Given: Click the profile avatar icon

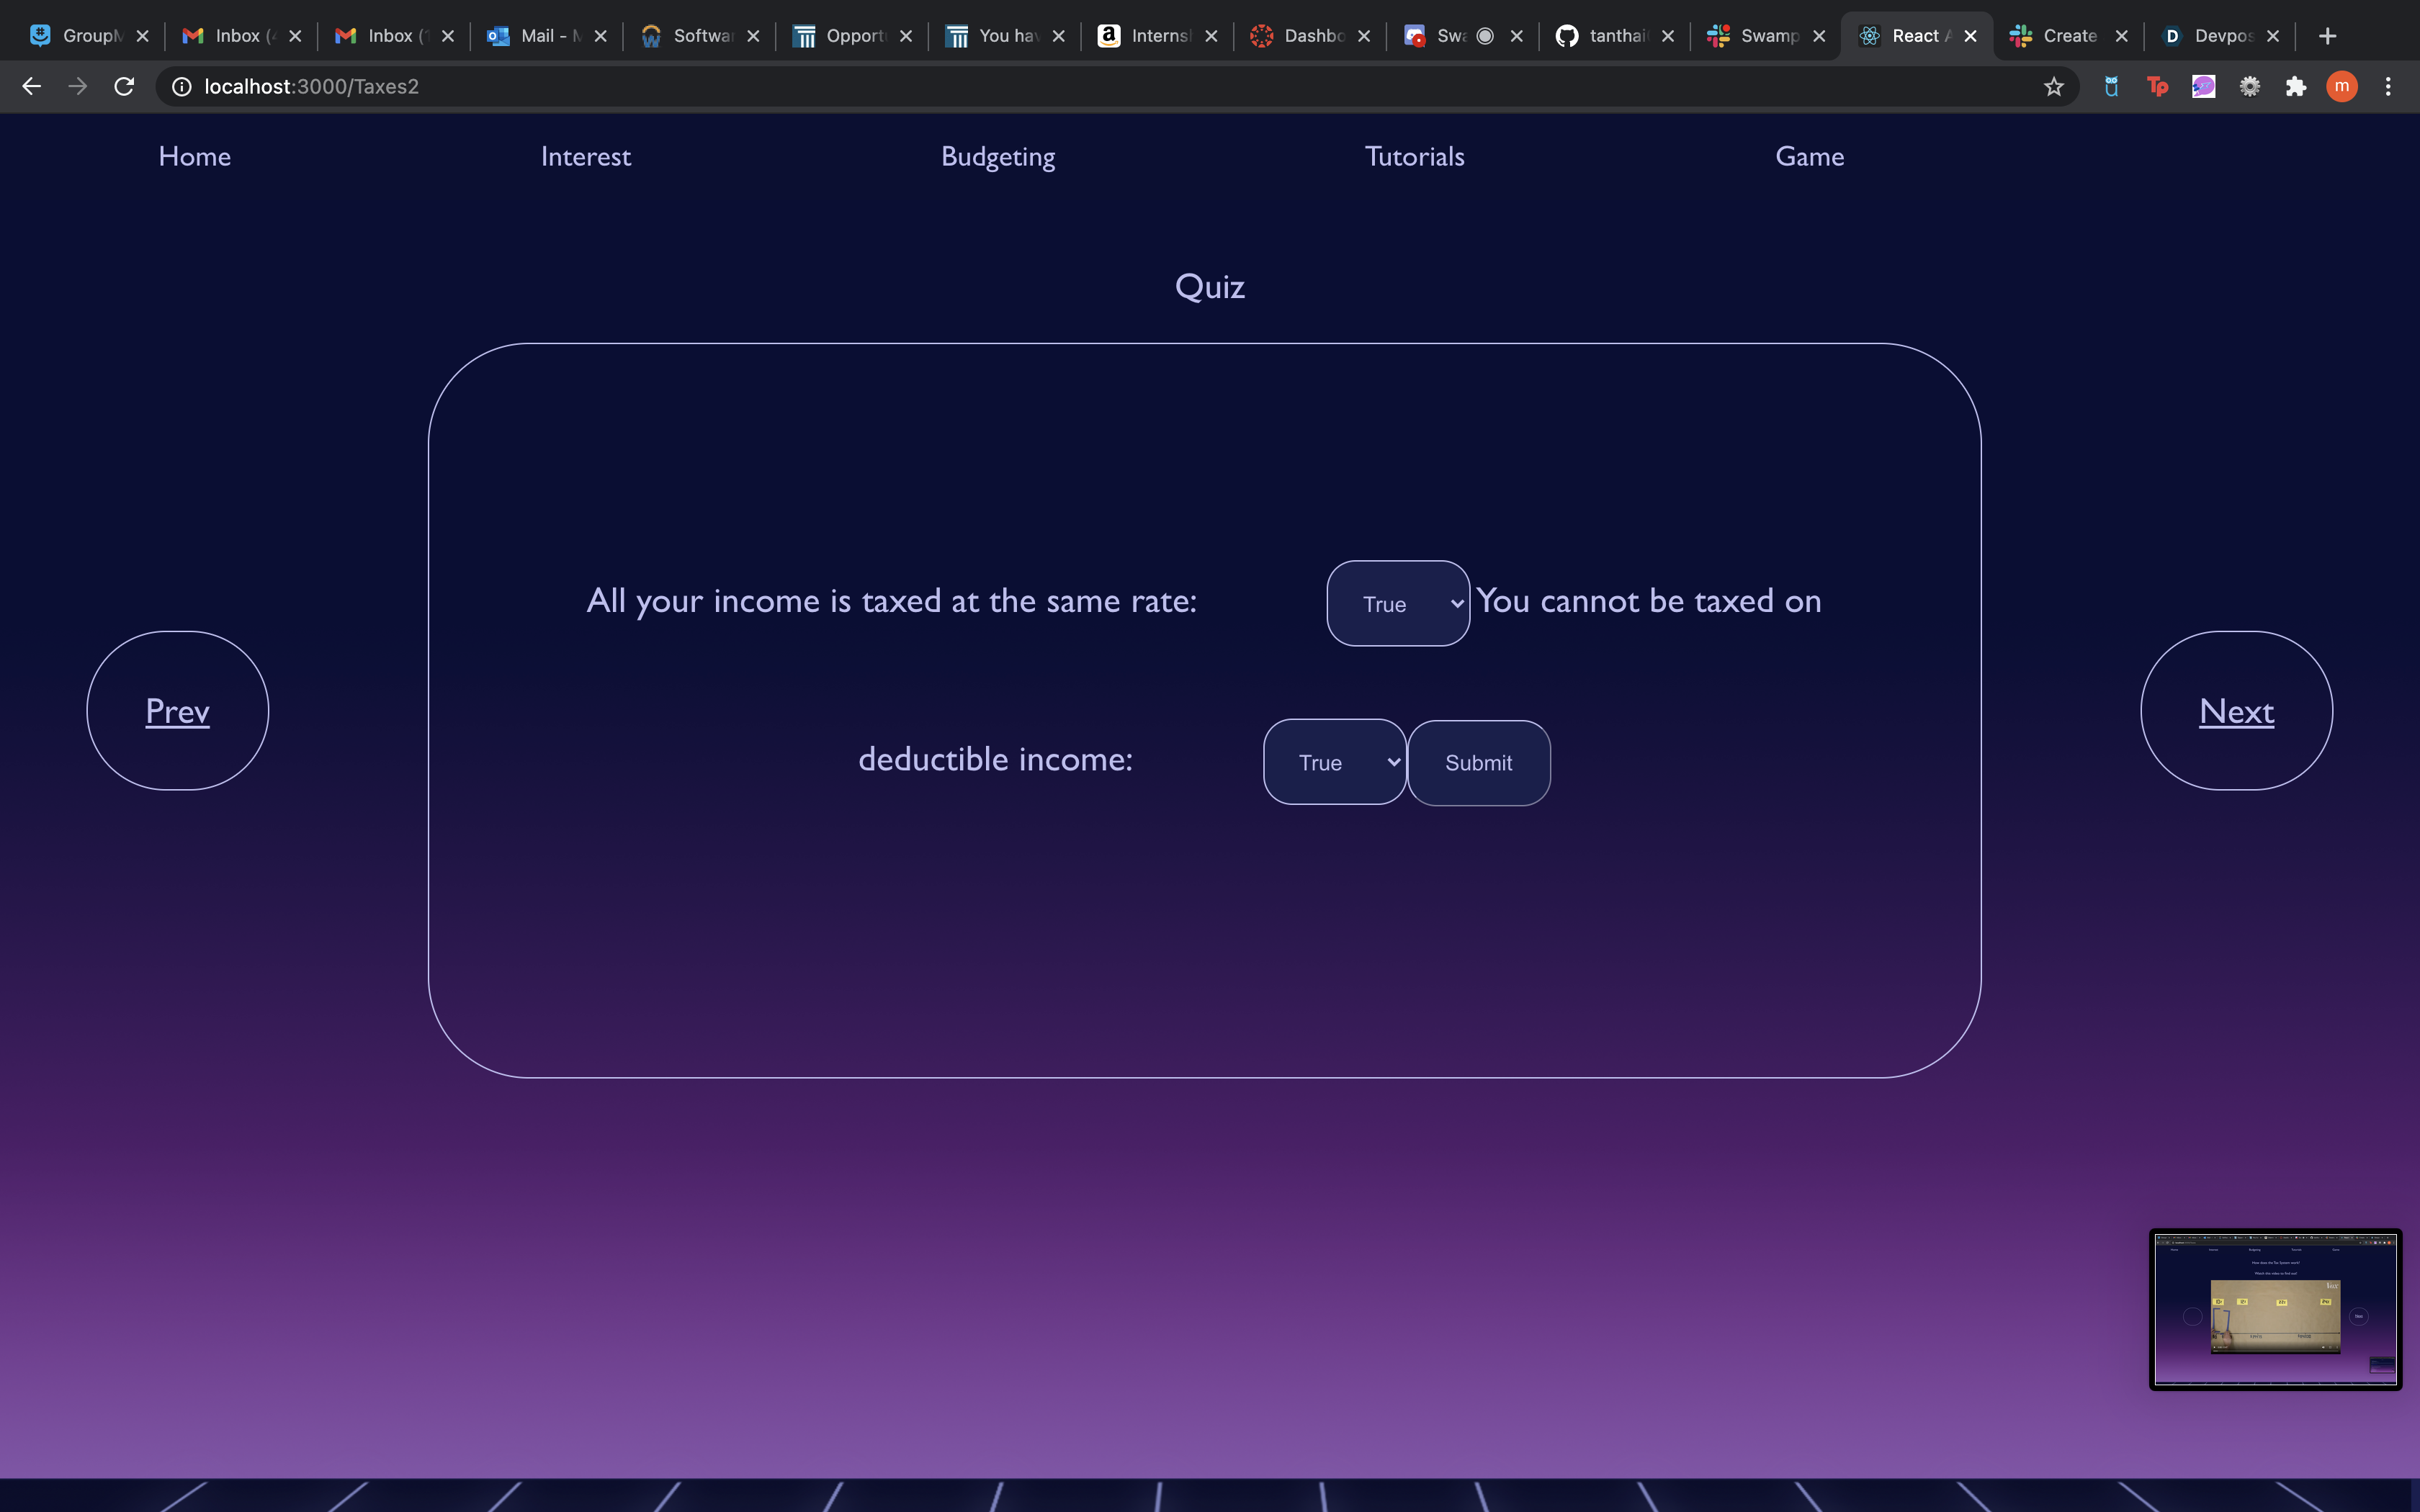Looking at the screenshot, I should tap(2341, 87).
